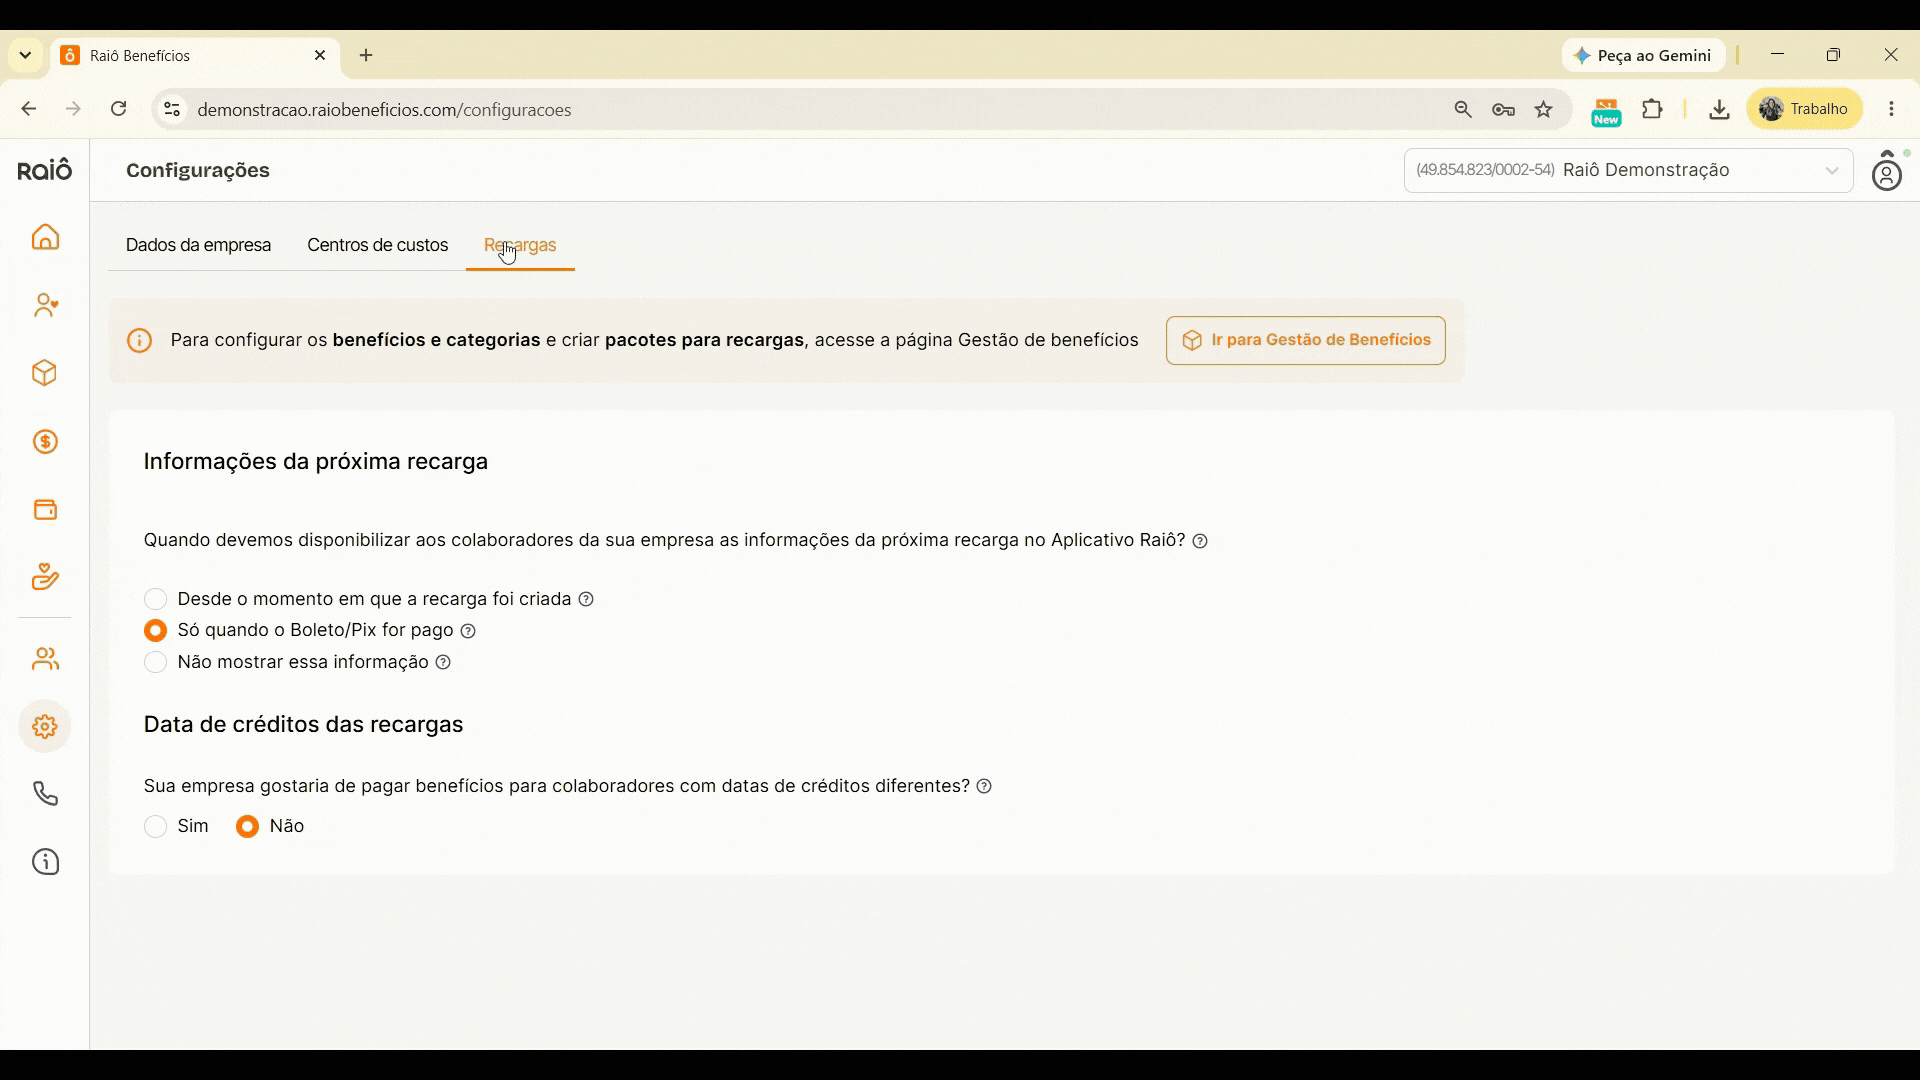
Task: Reload the page
Action: tap(118, 109)
